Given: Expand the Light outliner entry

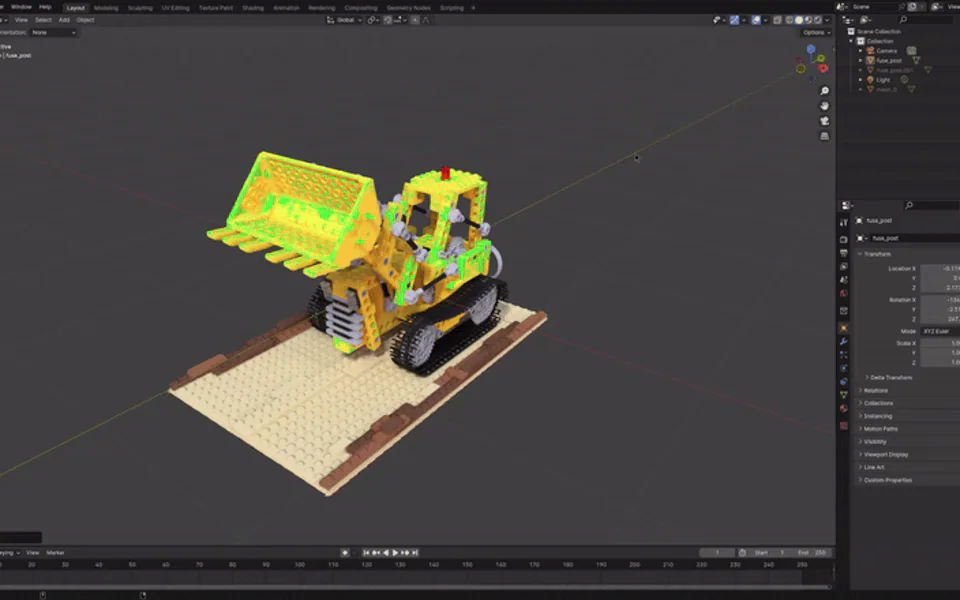Looking at the screenshot, I should coord(860,80).
